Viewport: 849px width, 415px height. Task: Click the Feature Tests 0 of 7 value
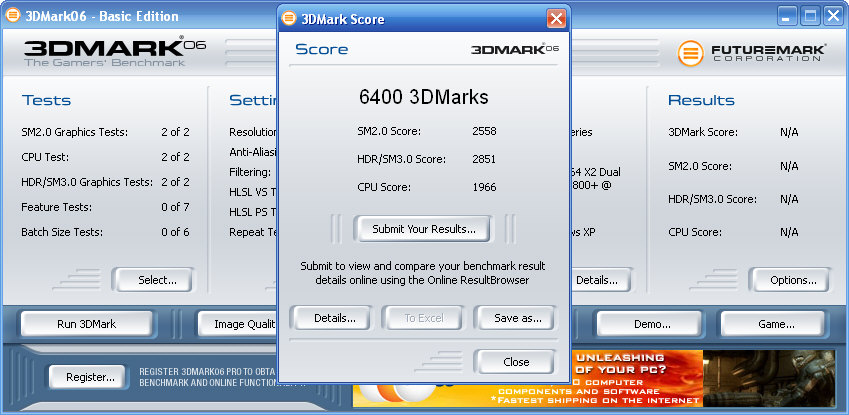pyautogui.click(x=175, y=207)
